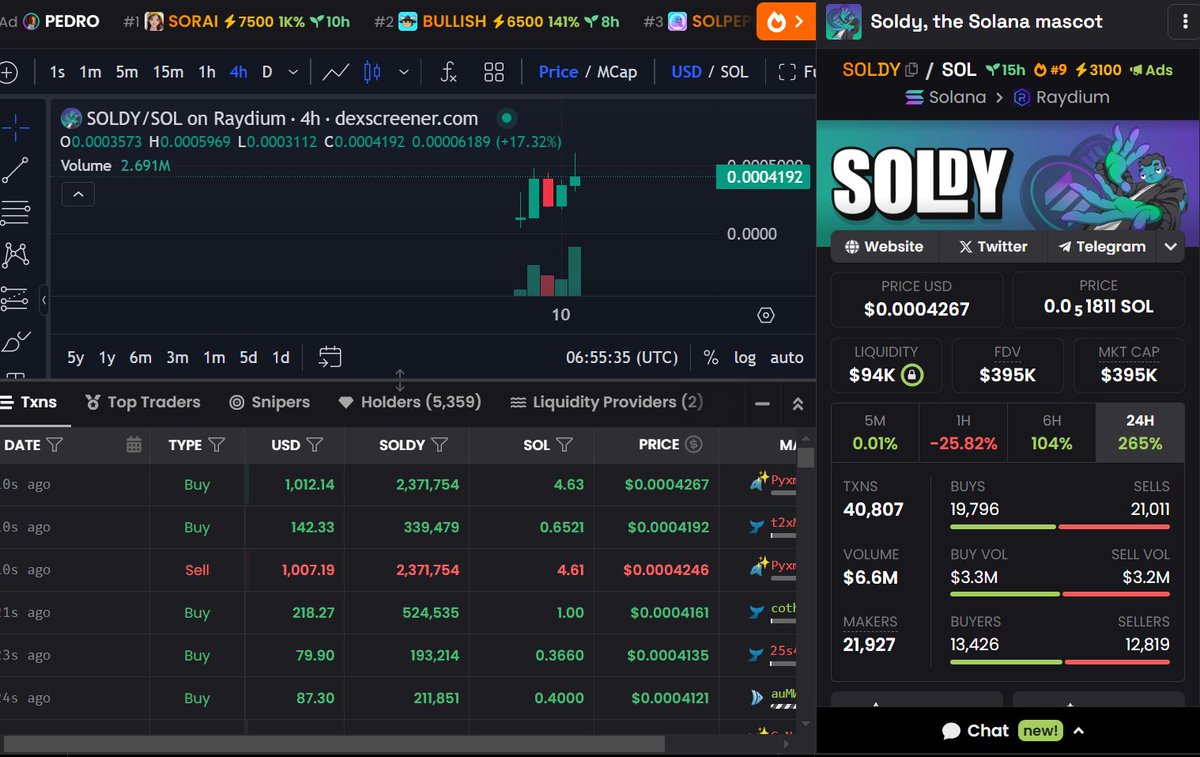The height and width of the screenshot is (757, 1200).
Task: Select the 4h chart interval
Action: click(x=238, y=72)
